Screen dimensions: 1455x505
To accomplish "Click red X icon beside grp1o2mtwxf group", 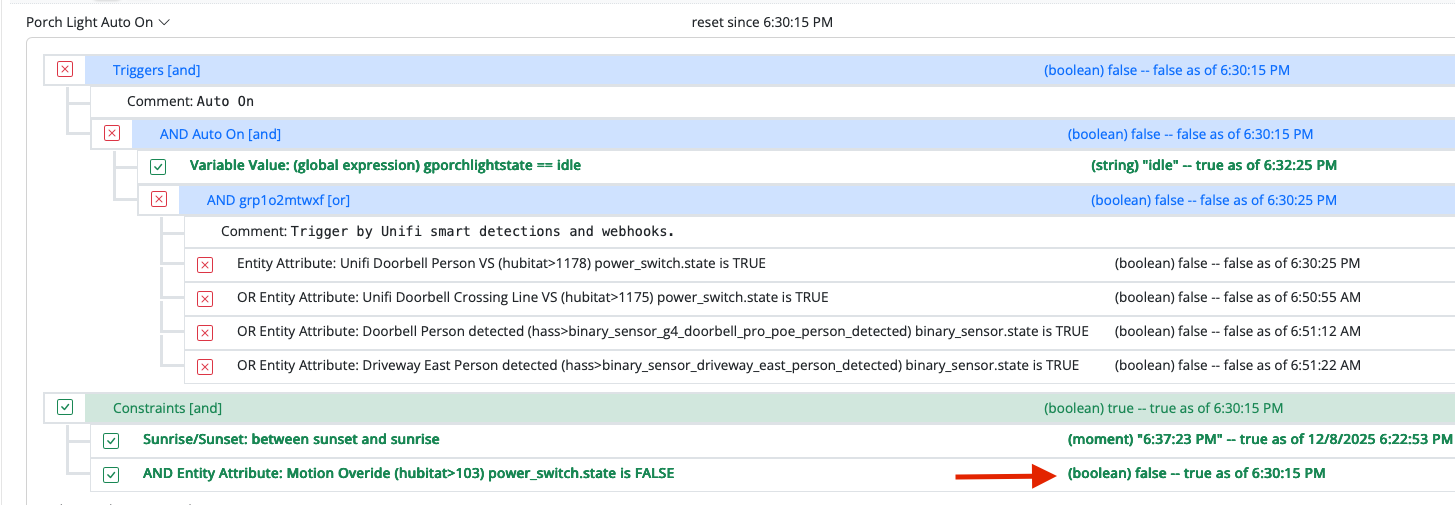I will point(158,200).
